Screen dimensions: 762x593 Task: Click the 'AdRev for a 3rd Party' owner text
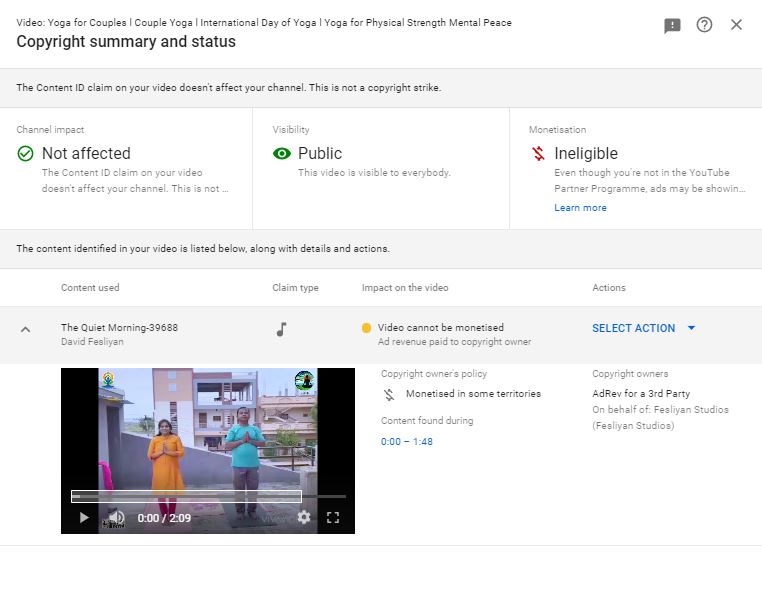[x=641, y=394]
